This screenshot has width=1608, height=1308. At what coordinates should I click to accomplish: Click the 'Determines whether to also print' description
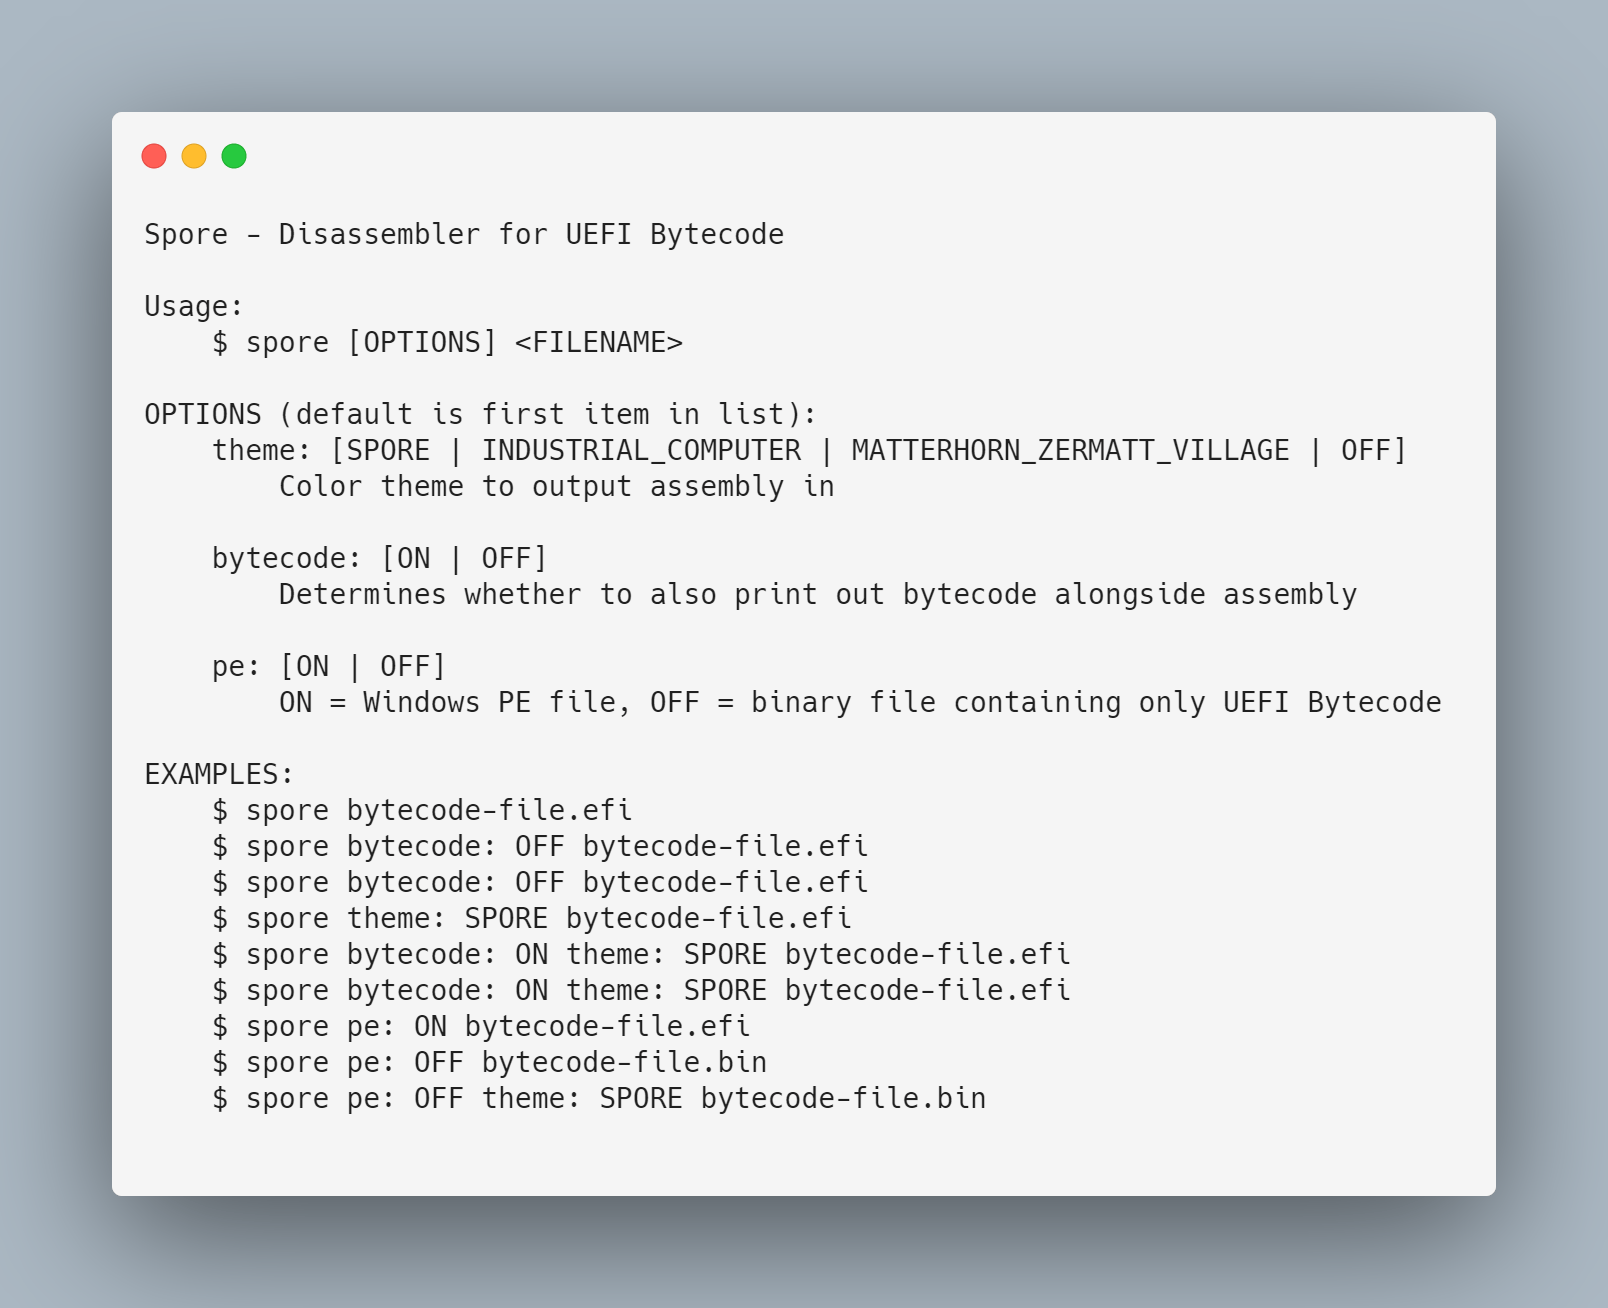point(818,594)
